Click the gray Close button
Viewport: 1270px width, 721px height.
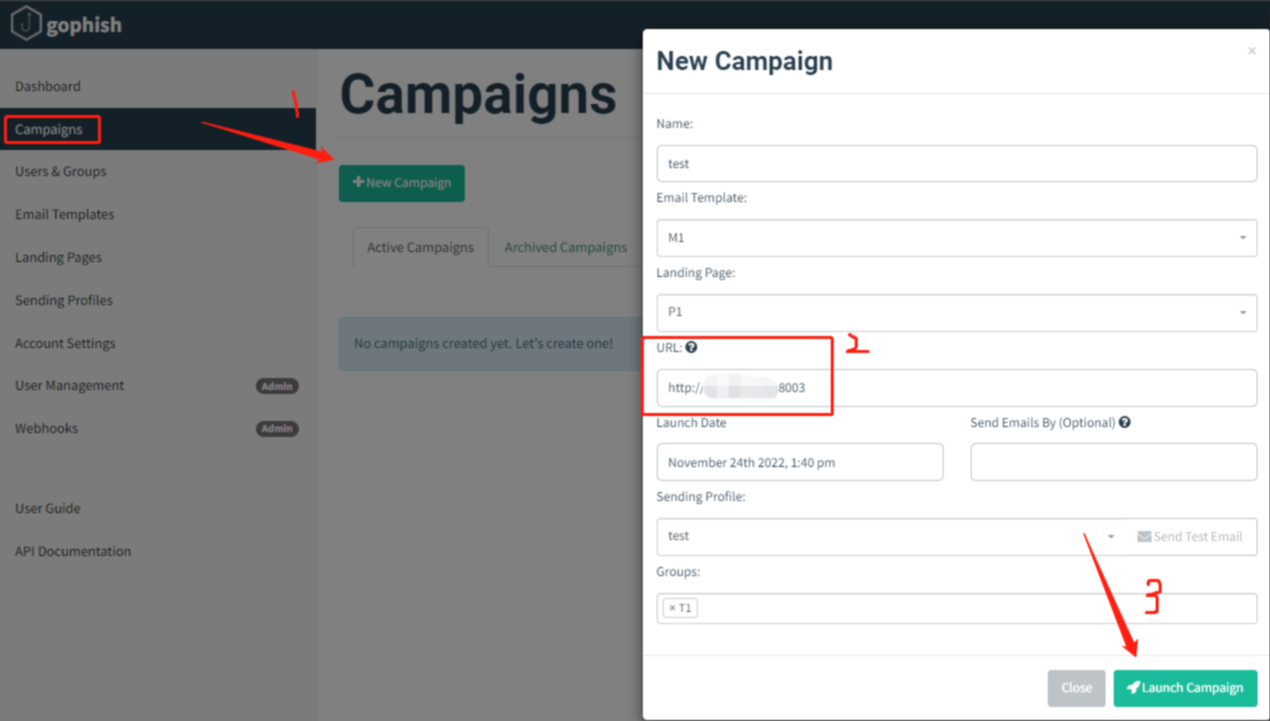click(x=1076, y=688)
